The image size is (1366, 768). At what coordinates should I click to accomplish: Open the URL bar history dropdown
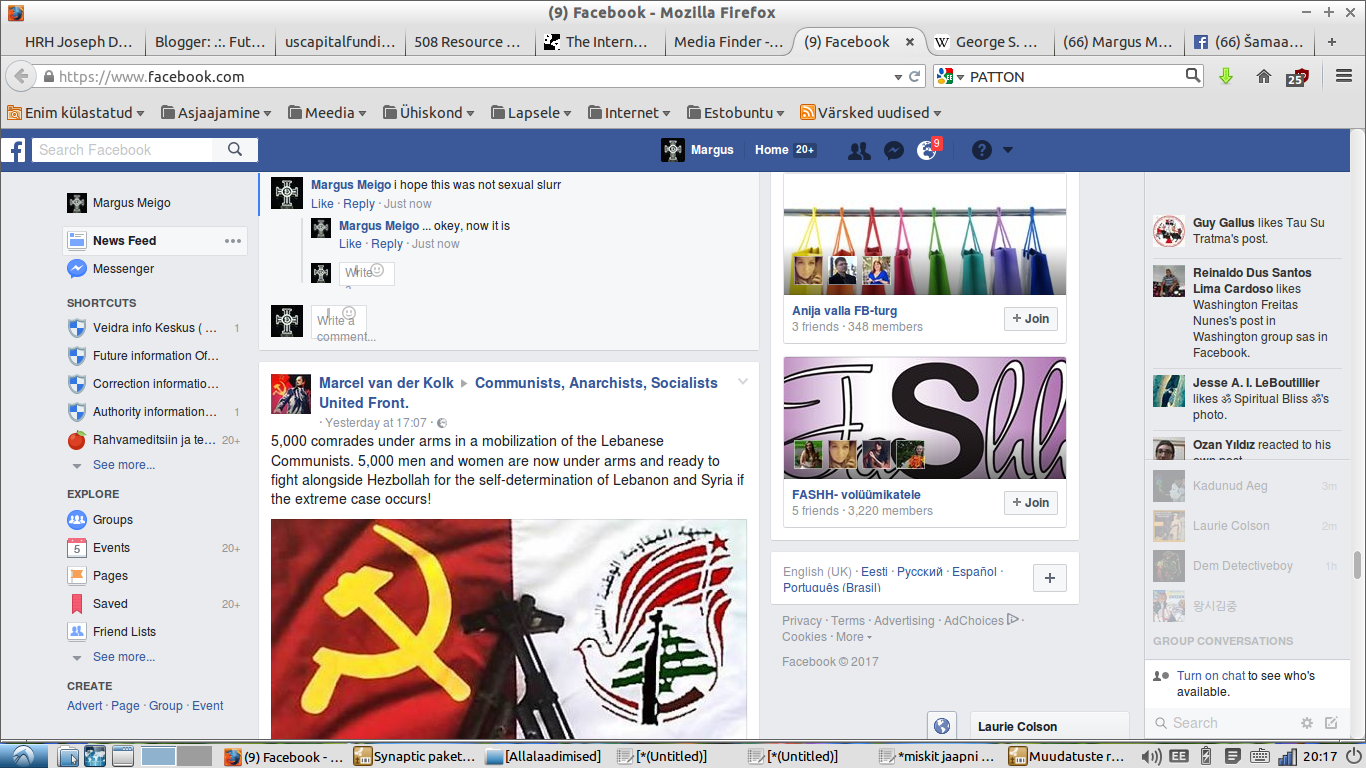[x=898, y=76]
